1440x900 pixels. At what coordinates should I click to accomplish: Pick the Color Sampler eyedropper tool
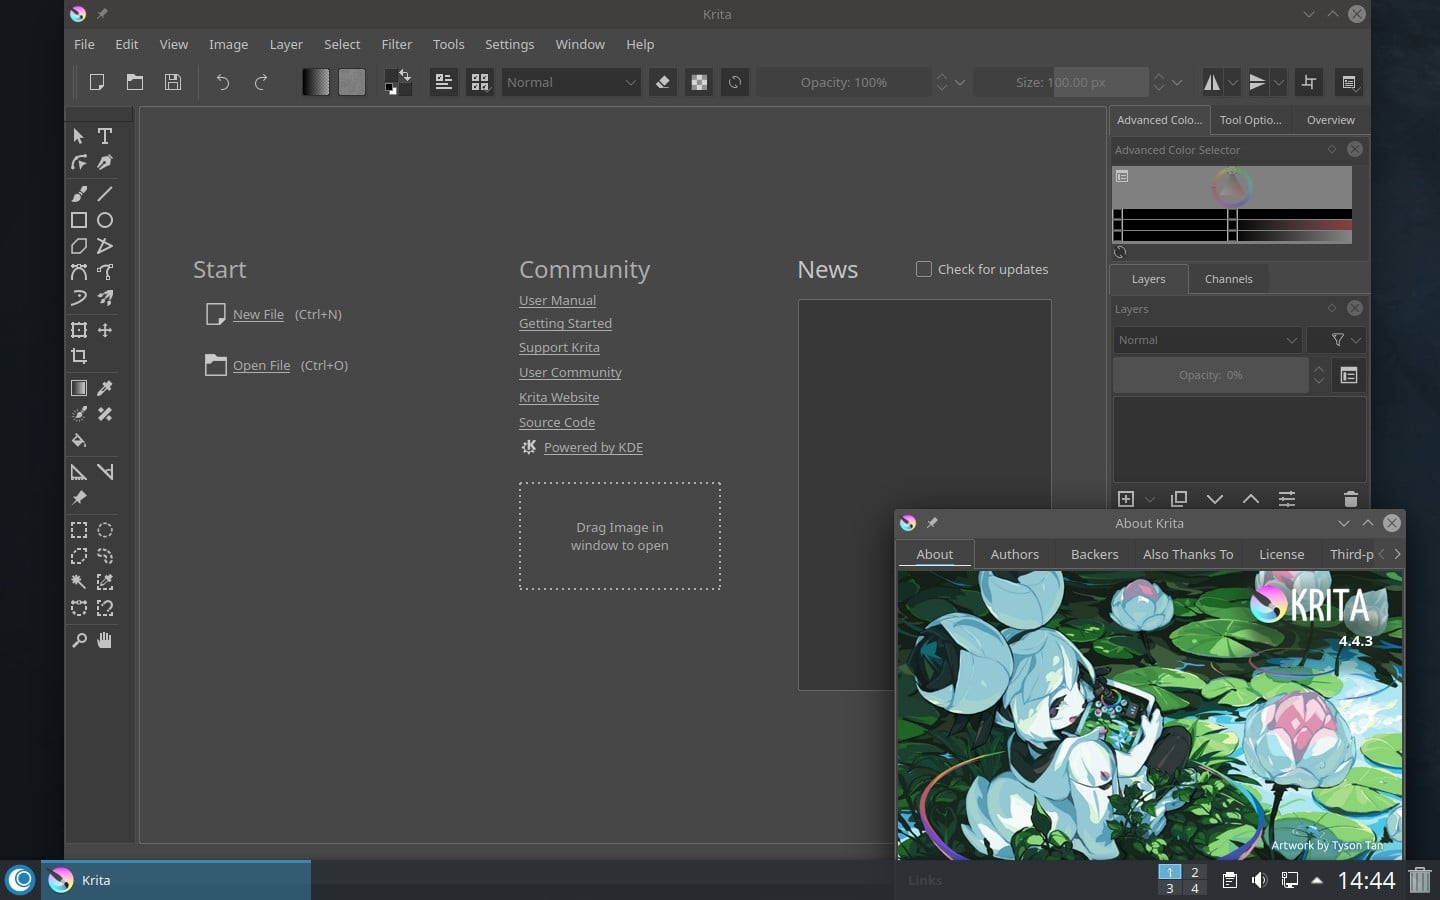(105, 388)
